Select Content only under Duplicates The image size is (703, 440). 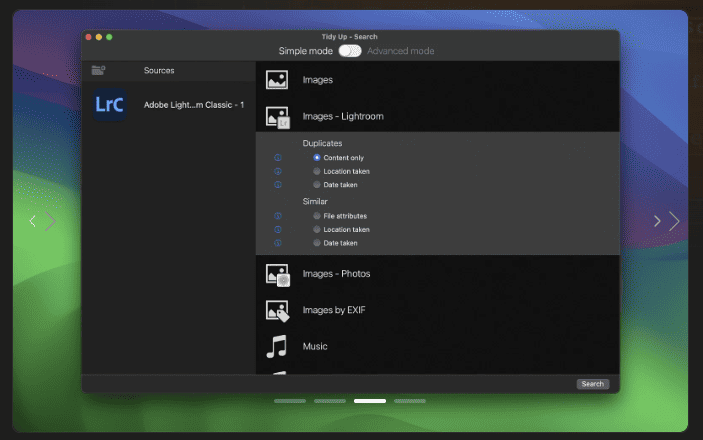click(x=317, y=157)
